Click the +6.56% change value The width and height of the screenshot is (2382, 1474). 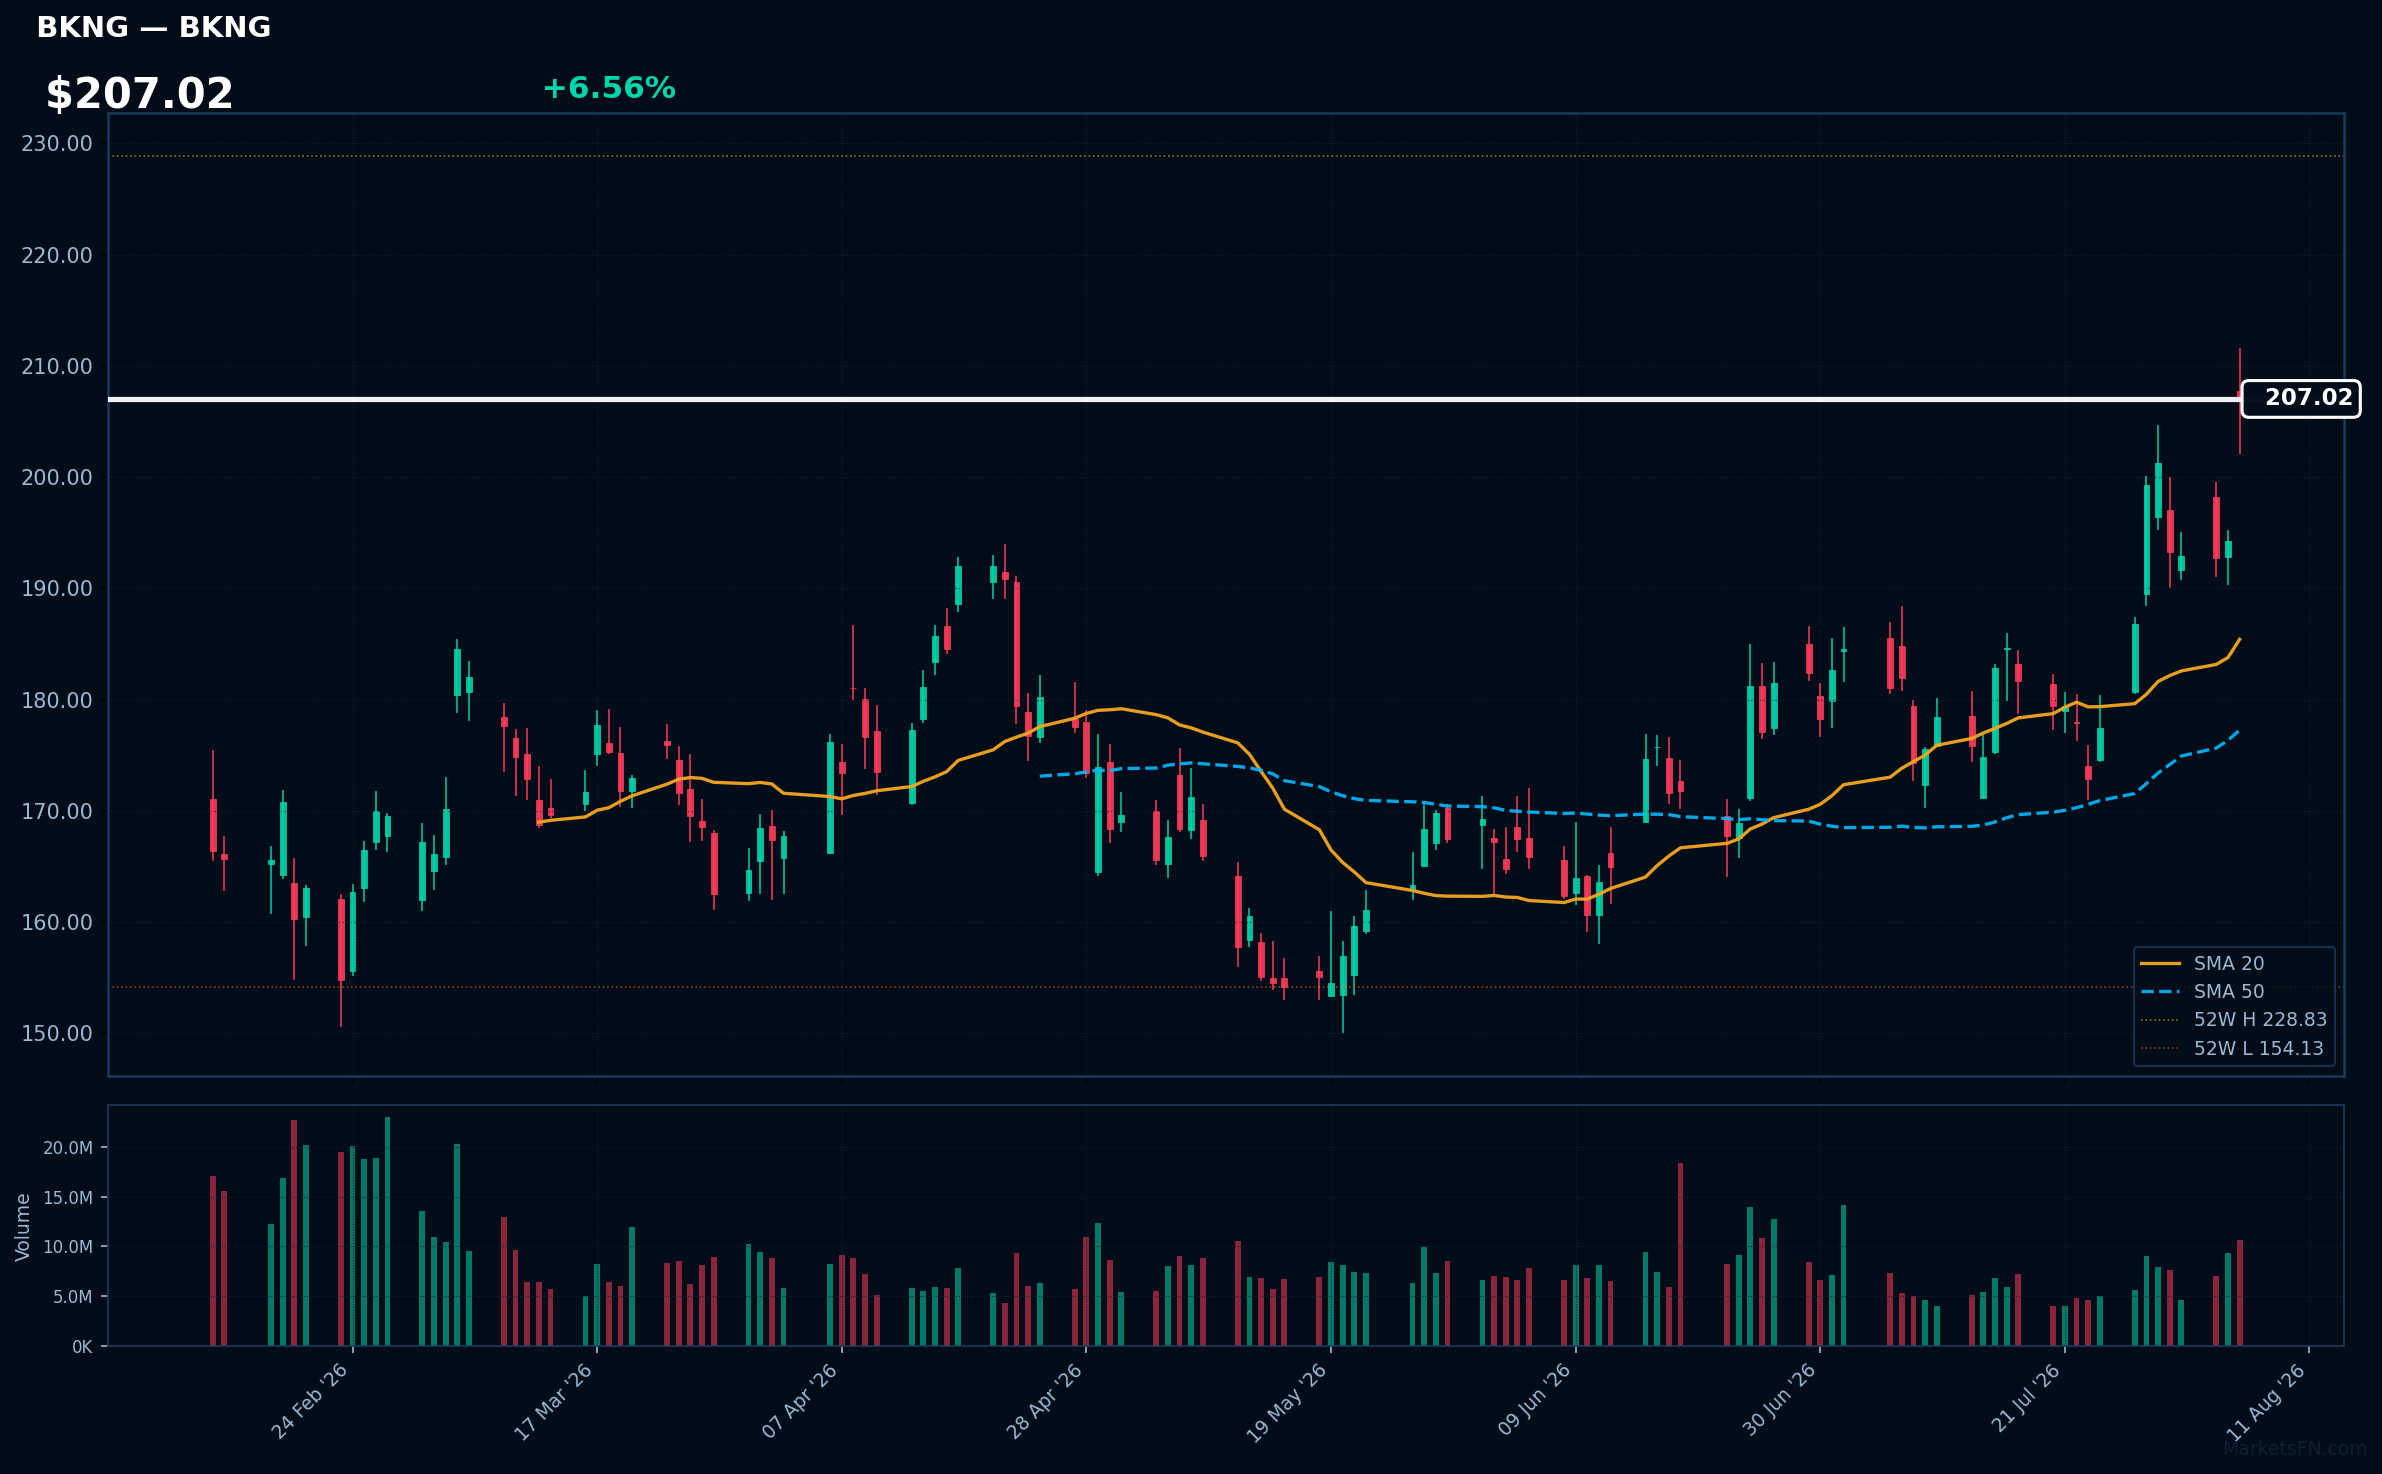point(609,88)
